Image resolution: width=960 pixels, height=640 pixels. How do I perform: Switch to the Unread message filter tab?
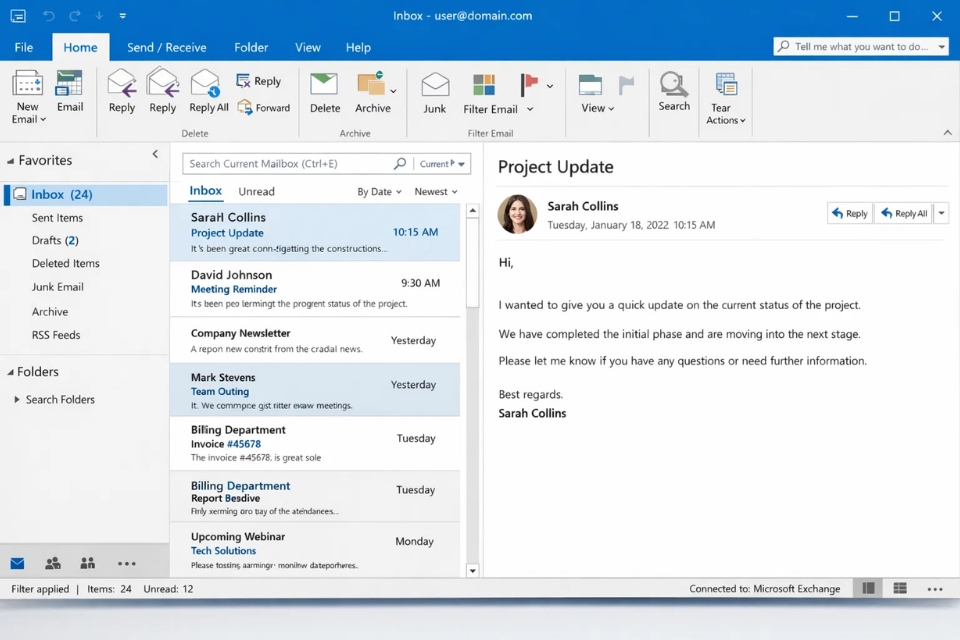tap(256, 191)
